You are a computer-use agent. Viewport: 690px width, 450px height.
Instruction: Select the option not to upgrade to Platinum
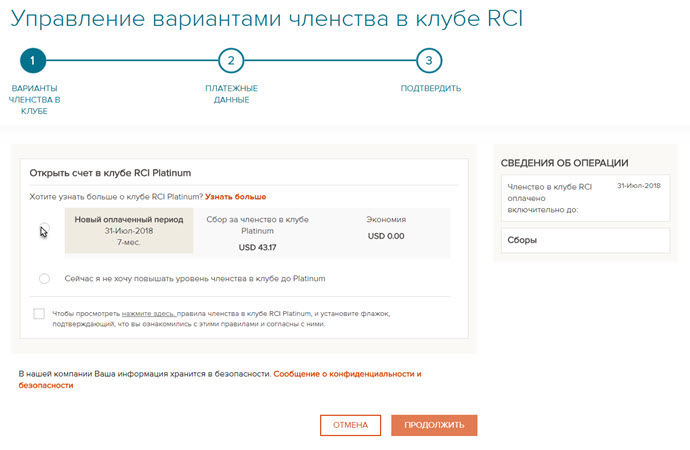click(44, 278)
